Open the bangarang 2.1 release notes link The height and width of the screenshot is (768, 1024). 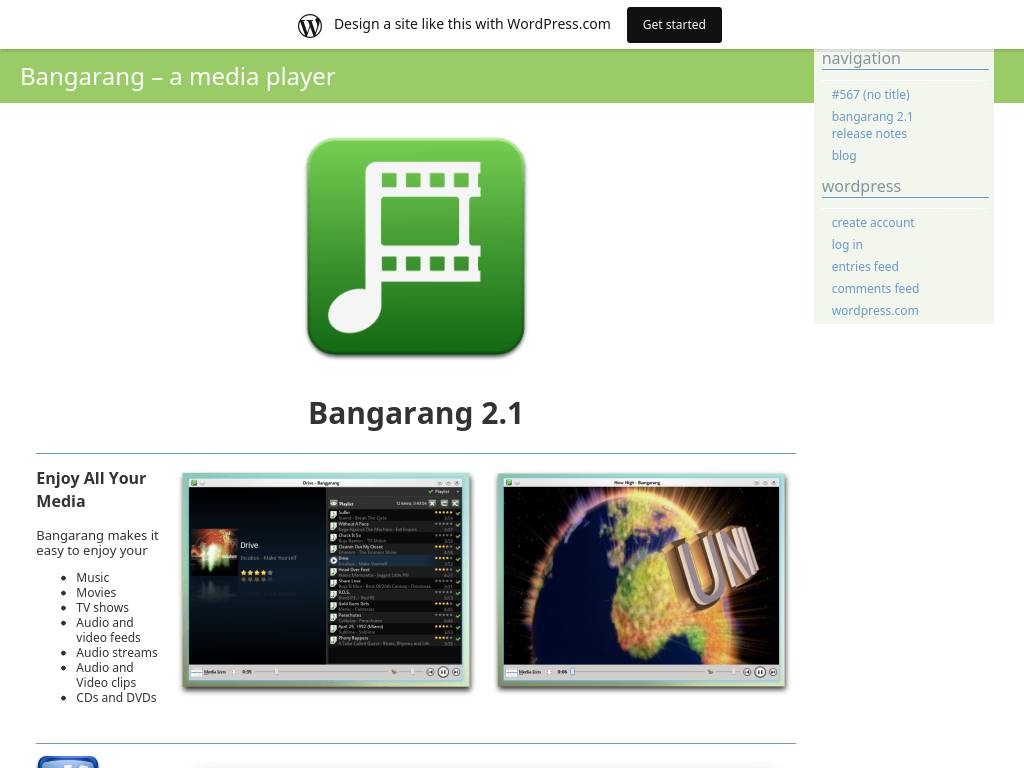[872, 125]
